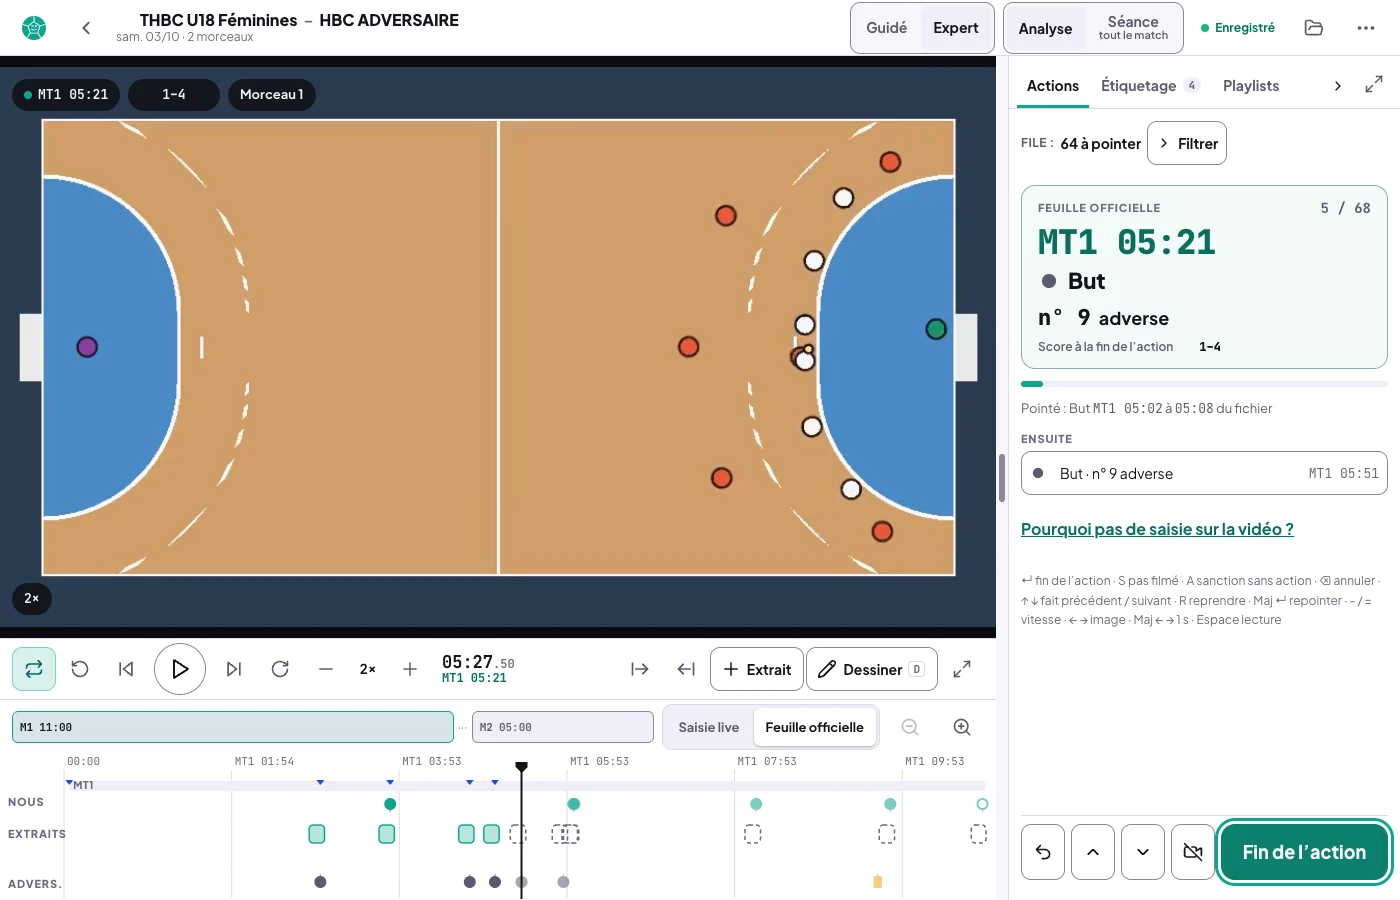1400x900 pixels.
Task: Show more tabs with right chevron
Action: pyautogui.click(x=1338, y=86)
